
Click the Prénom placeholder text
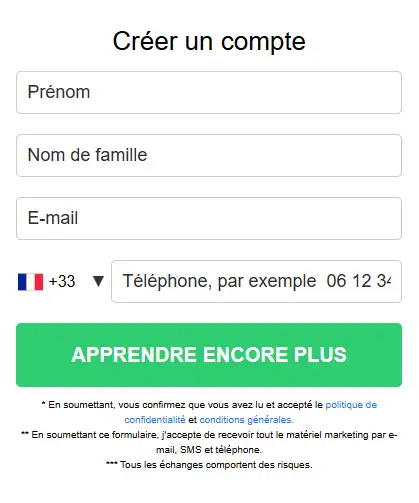tap(59, 92)
